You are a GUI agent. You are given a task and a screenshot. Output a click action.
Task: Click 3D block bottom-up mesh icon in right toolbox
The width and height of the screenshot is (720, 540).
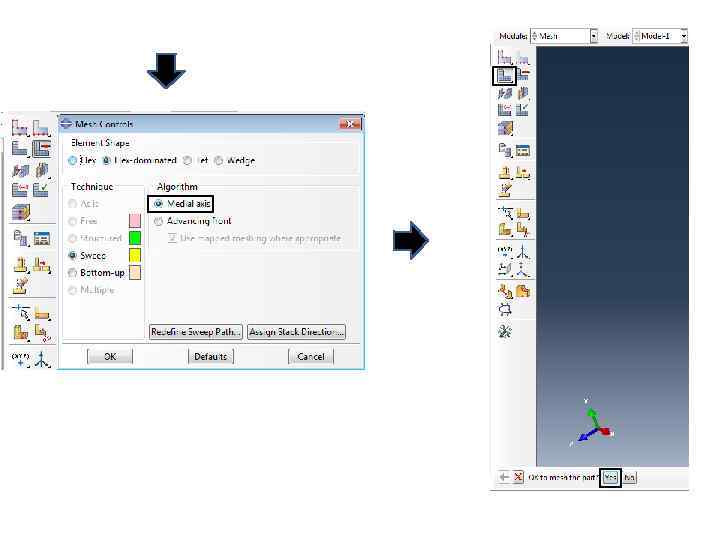(x=505, y=128)
